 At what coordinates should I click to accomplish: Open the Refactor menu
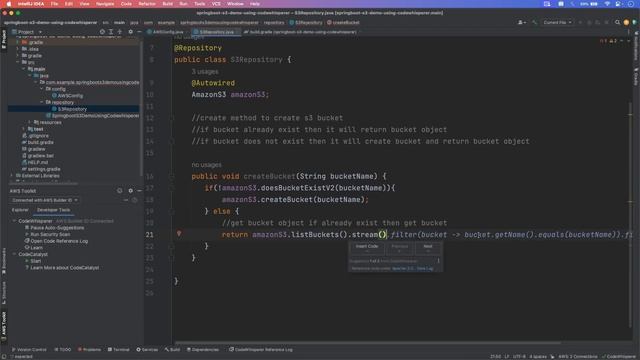coord(147,4)
